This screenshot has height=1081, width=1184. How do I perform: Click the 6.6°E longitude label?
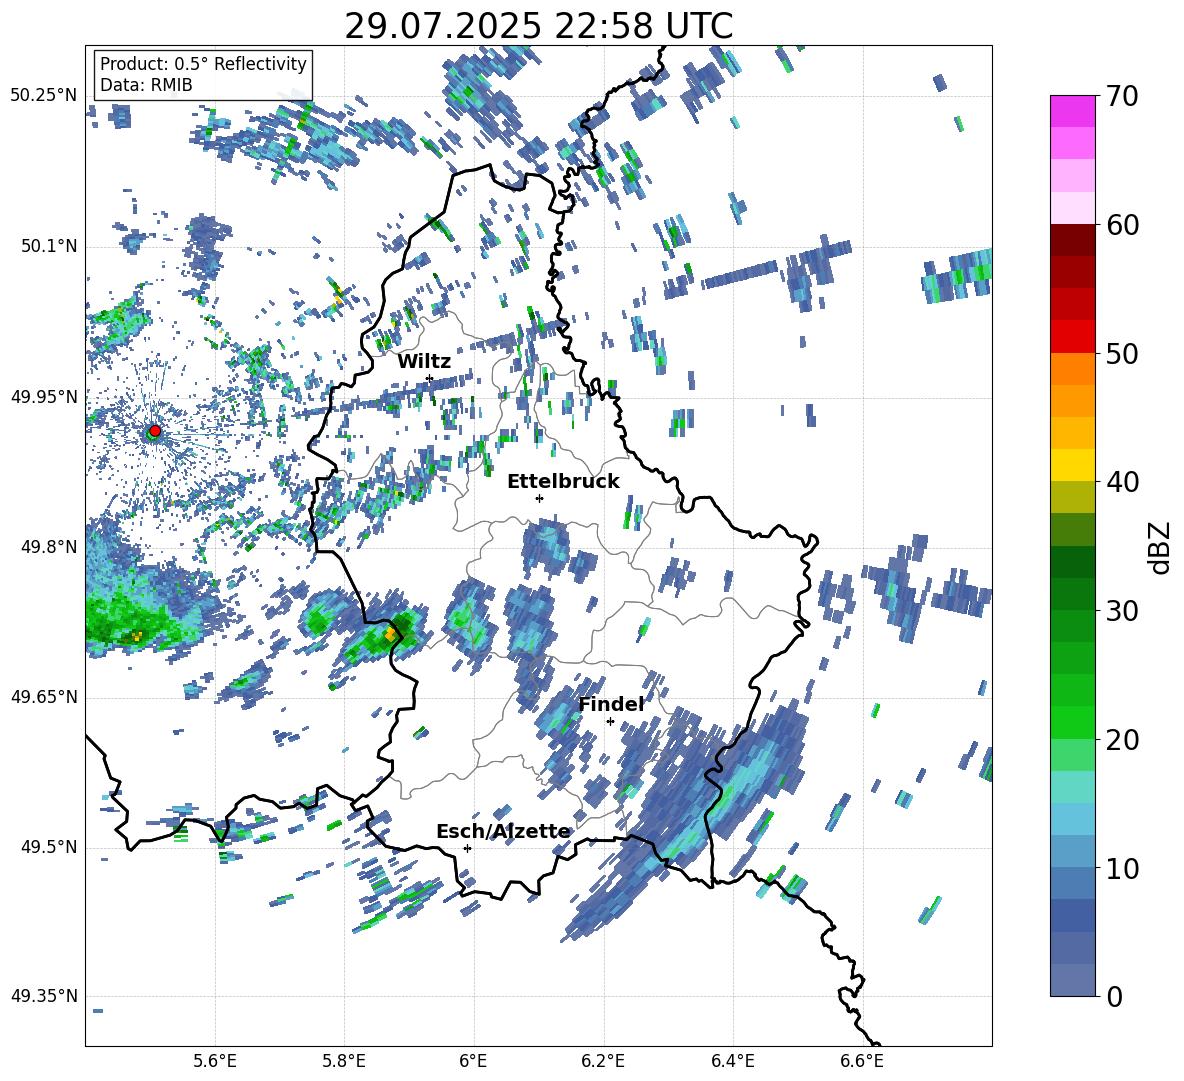click(x=862, y=1061)
